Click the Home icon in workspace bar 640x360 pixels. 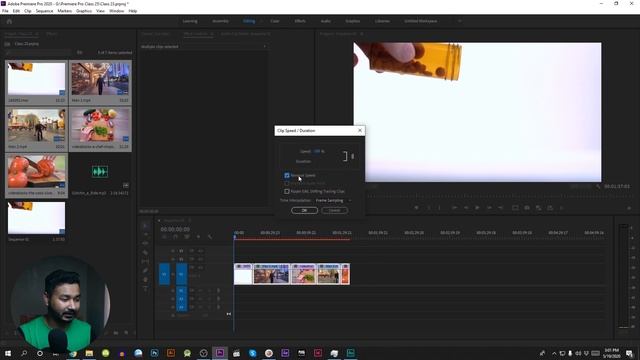tap(9, 21)
